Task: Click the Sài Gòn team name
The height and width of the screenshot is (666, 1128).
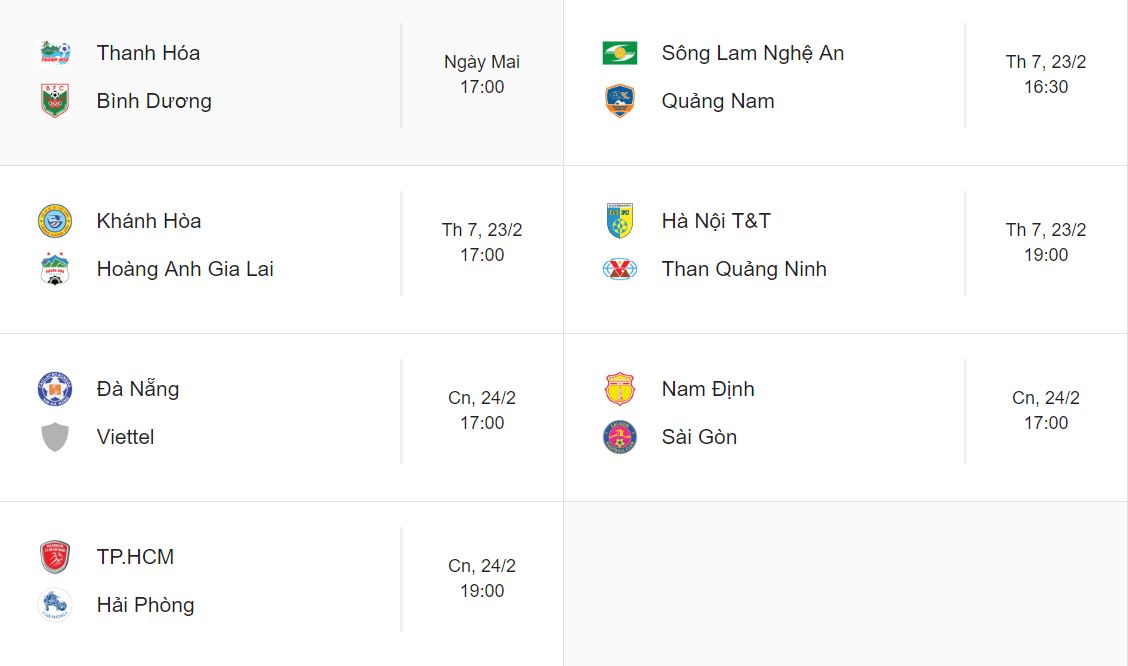Action: click(698, 437)
